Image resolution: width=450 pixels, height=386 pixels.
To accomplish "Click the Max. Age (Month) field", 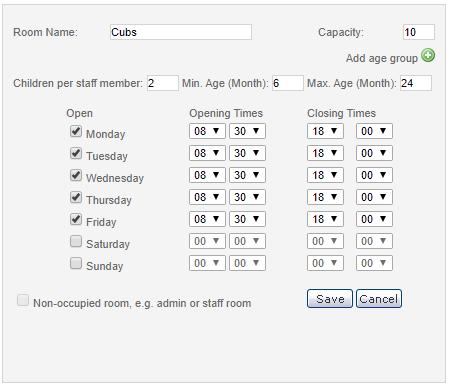I will point(416,83).
